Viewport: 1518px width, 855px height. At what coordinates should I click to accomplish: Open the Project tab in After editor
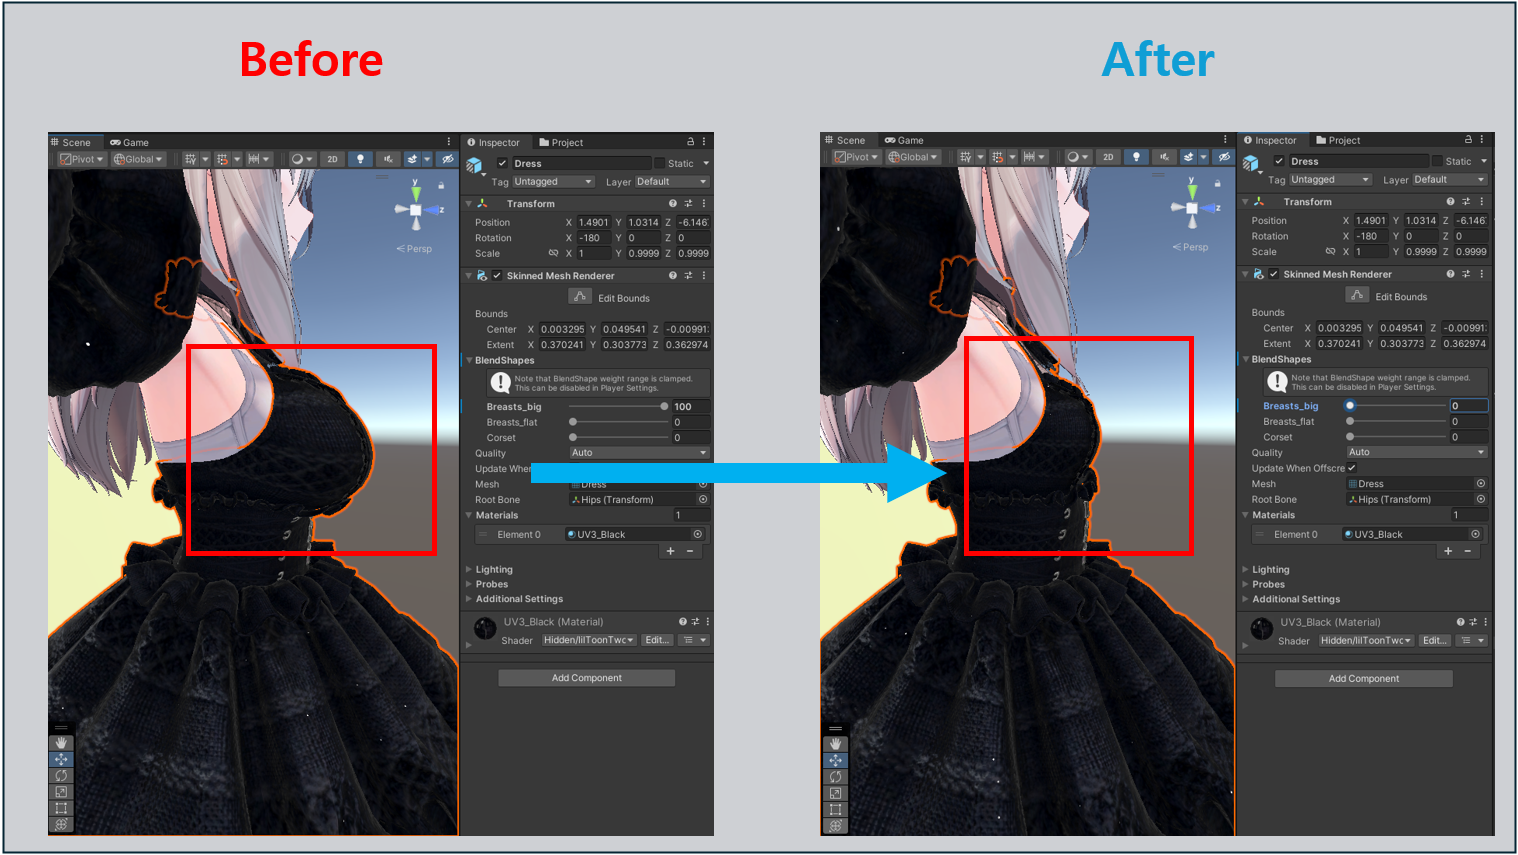click(x=1338, y=140)
